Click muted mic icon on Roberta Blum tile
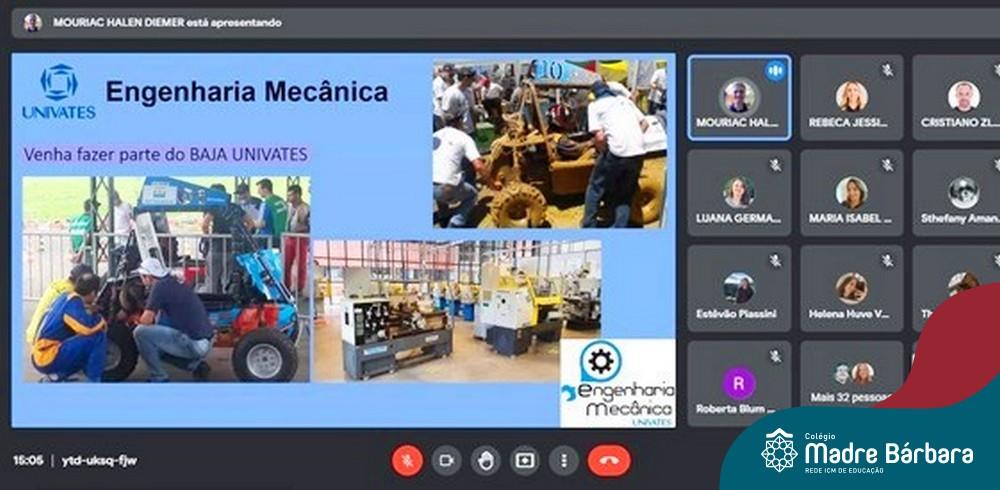 (775, 356)
